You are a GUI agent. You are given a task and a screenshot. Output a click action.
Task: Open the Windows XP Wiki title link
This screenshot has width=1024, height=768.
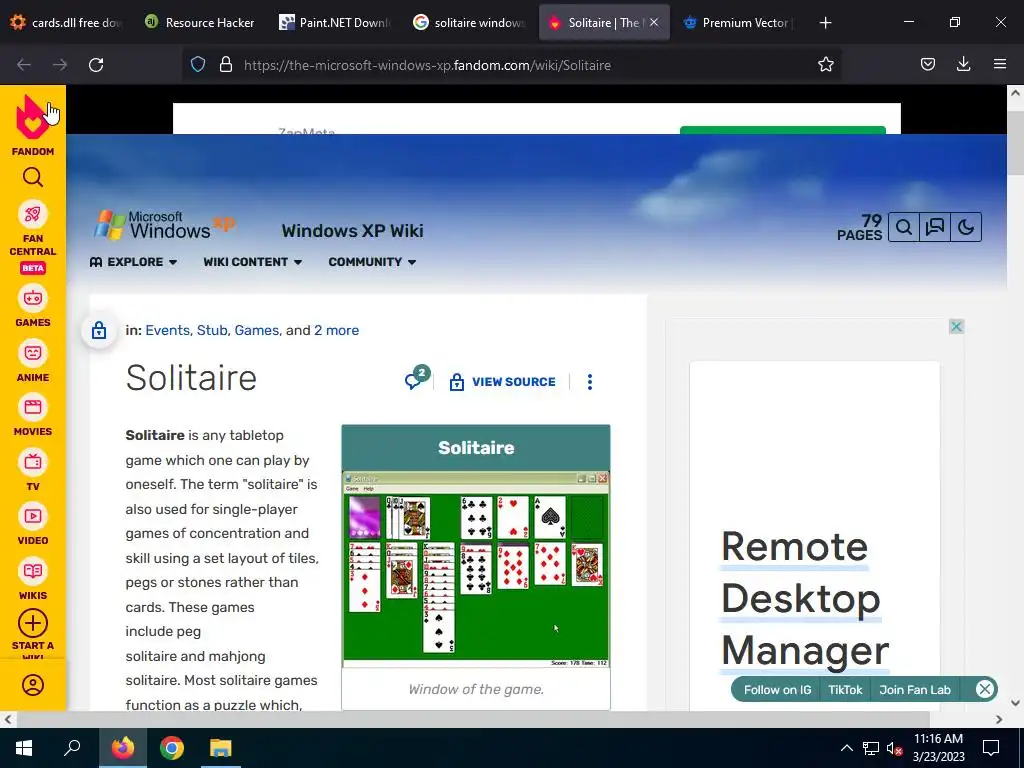(353, 231)
